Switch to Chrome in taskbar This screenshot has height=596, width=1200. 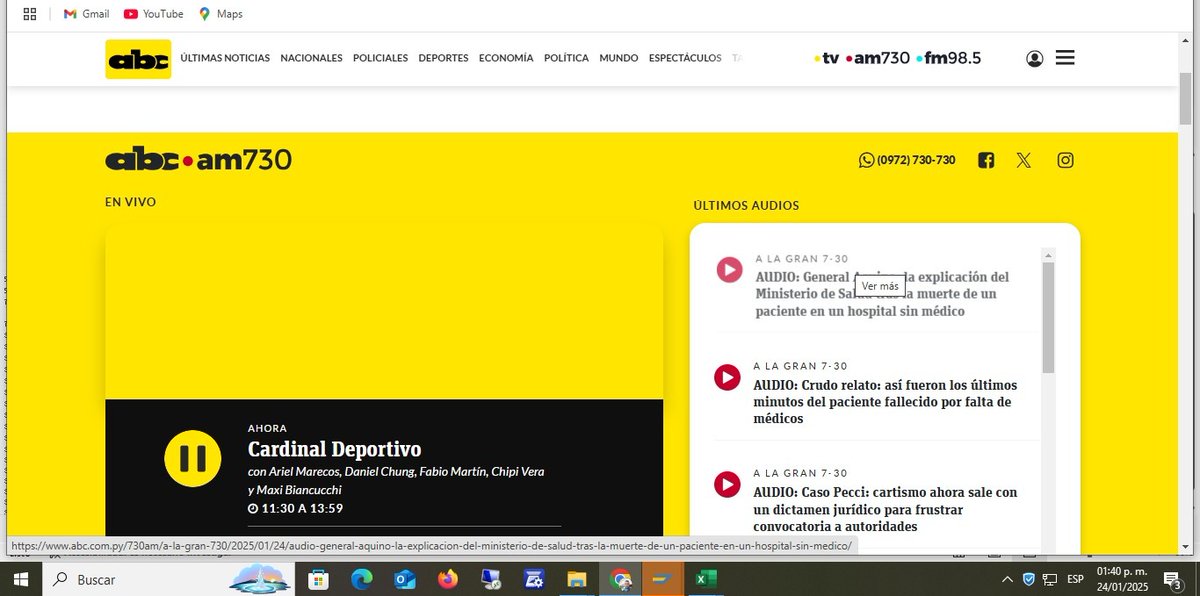point(621,579)
